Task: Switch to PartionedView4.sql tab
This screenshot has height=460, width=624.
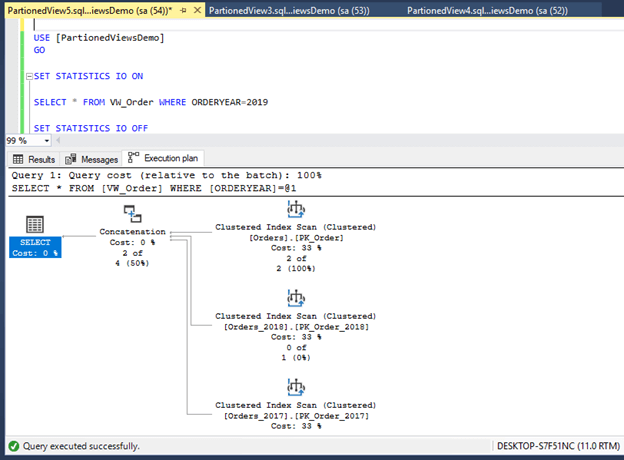Action: pyautogui.click(x=487, y=10)
